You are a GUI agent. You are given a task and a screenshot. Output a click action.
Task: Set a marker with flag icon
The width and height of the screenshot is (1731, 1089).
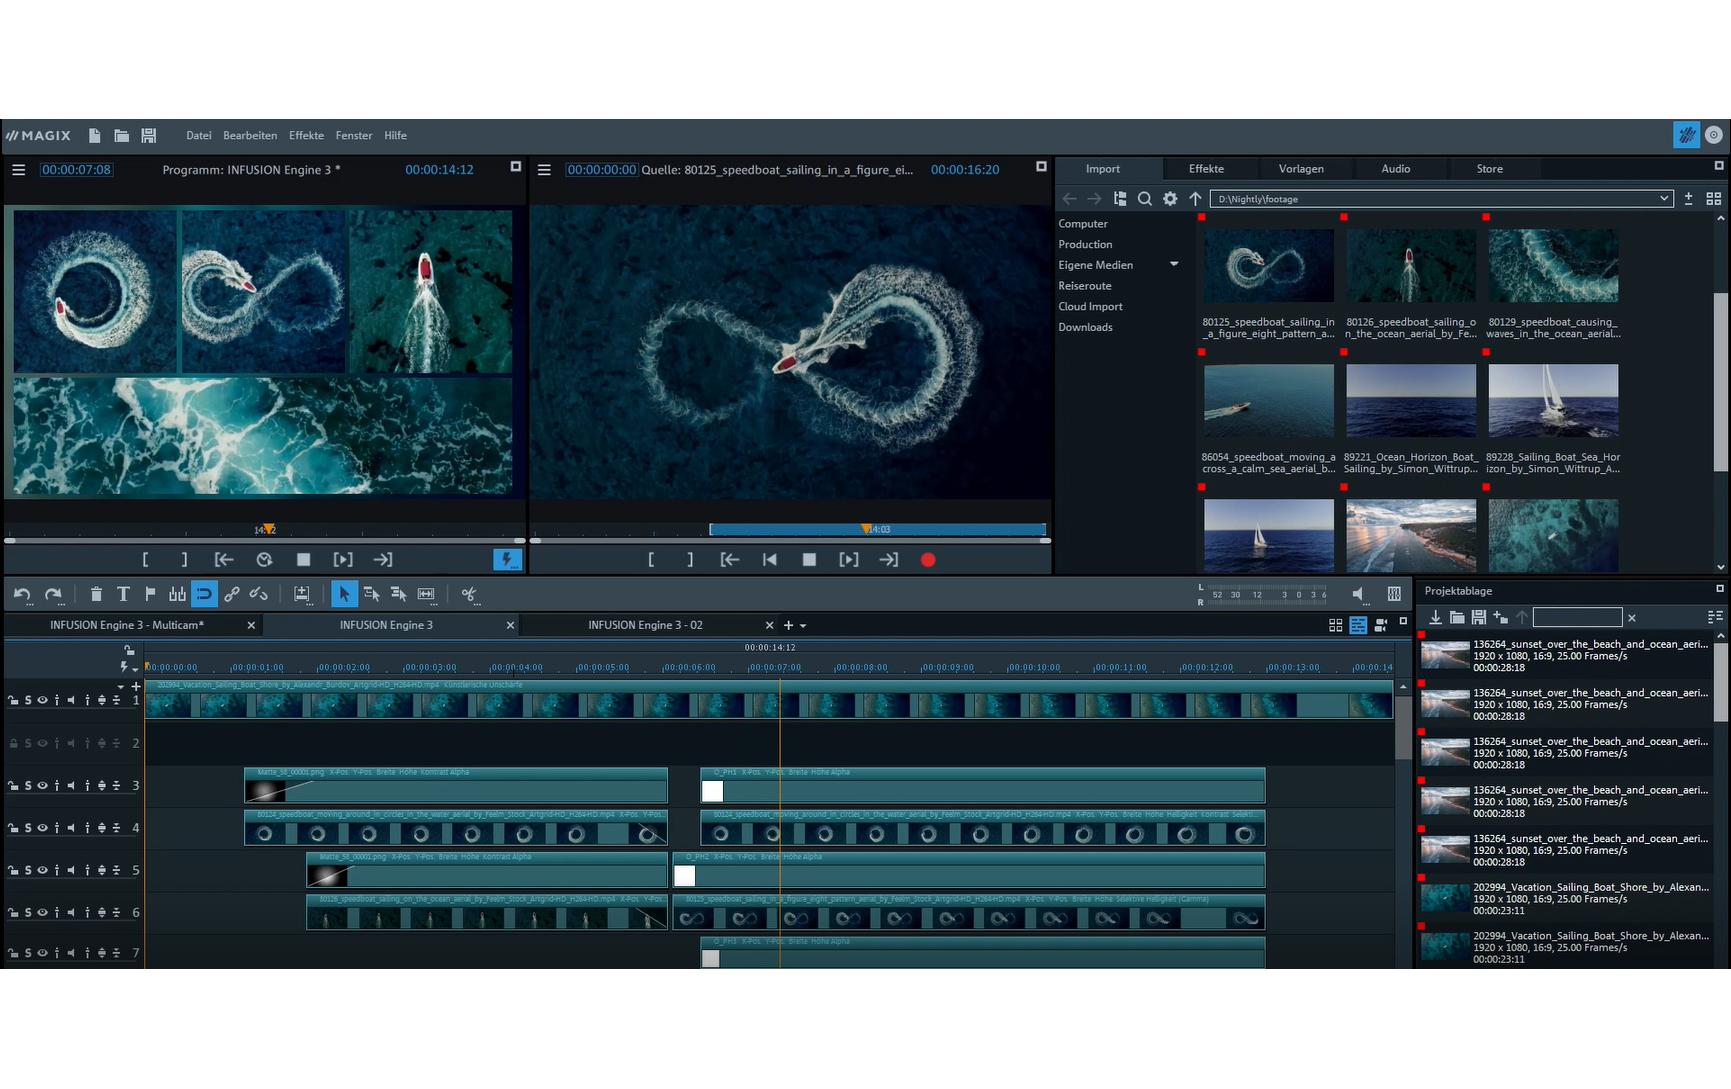150,594
